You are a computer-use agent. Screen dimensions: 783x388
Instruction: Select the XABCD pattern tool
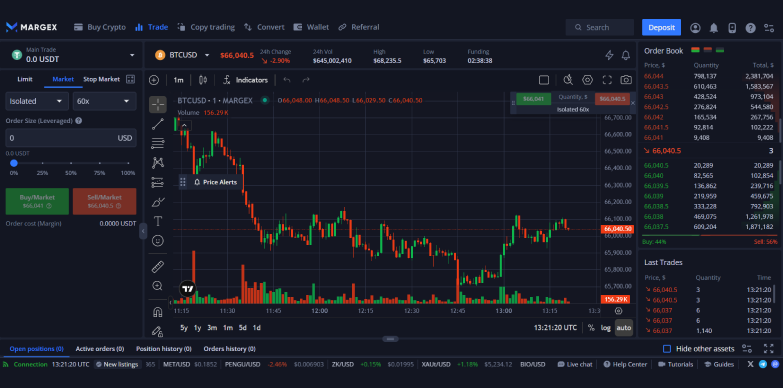click(x=158, y=162)
